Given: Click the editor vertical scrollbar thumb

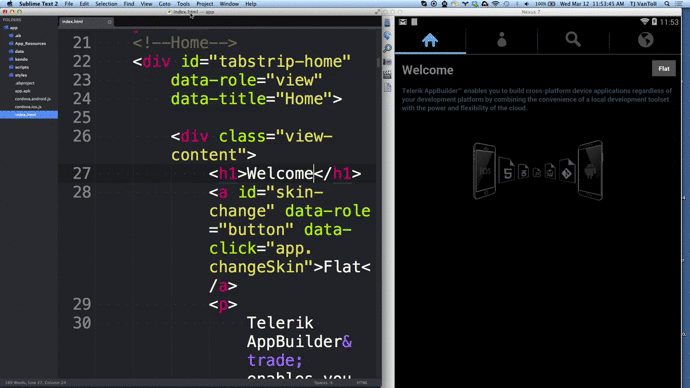Looking at the screenshot, I should coord(378,62).
